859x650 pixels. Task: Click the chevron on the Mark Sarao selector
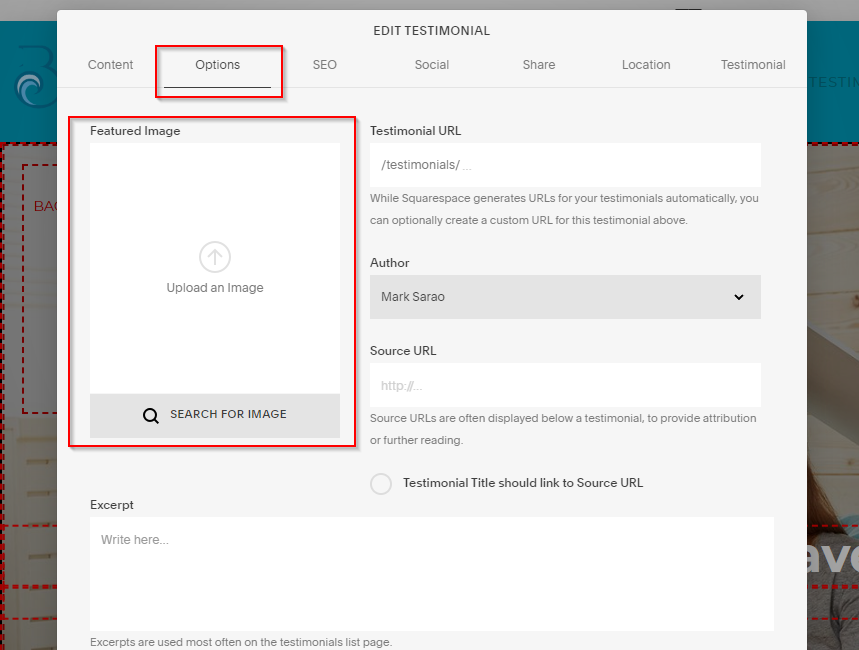click(x=739, y=297)
